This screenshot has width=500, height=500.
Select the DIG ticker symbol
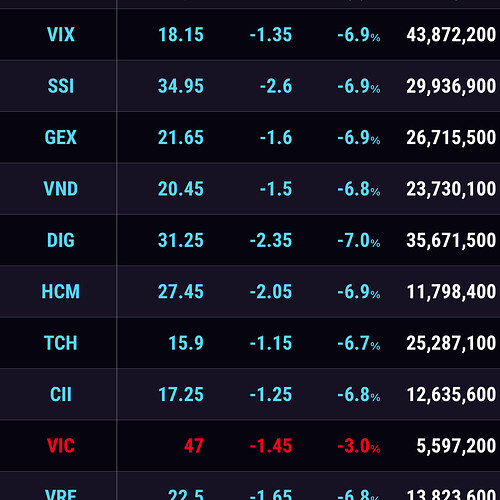(x=61, y=240)
